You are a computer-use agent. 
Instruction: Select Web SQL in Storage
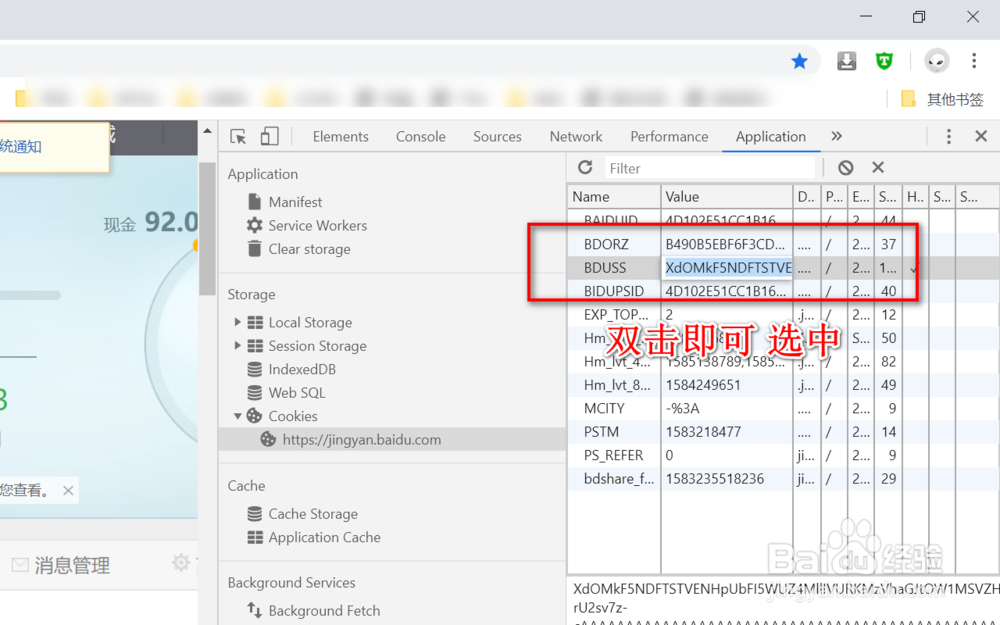[x=297, y=392]
